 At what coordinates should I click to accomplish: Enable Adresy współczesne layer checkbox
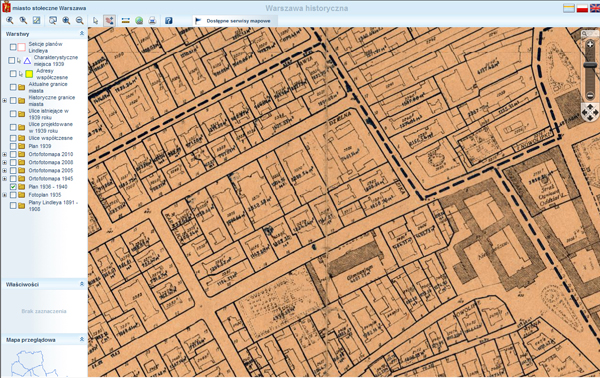(13, 74)
